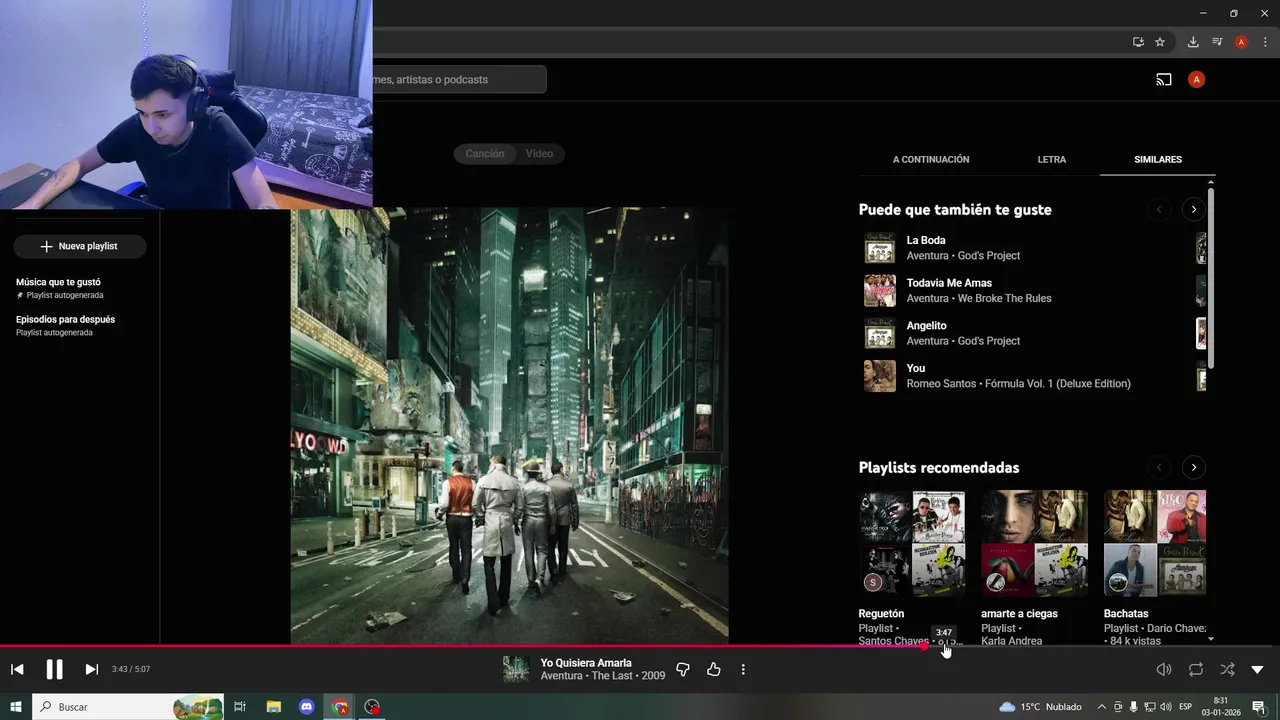Open Chrome downloads icon
The width and height of the screenshot is (1280, 720).
pos(1193,42)
